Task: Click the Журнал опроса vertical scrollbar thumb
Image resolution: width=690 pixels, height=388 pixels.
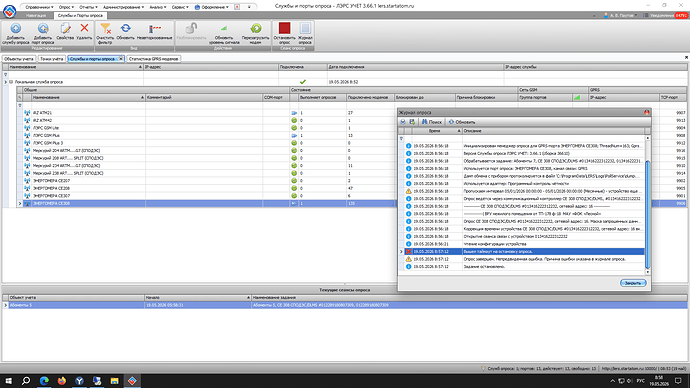Action: tap(647, 214)
